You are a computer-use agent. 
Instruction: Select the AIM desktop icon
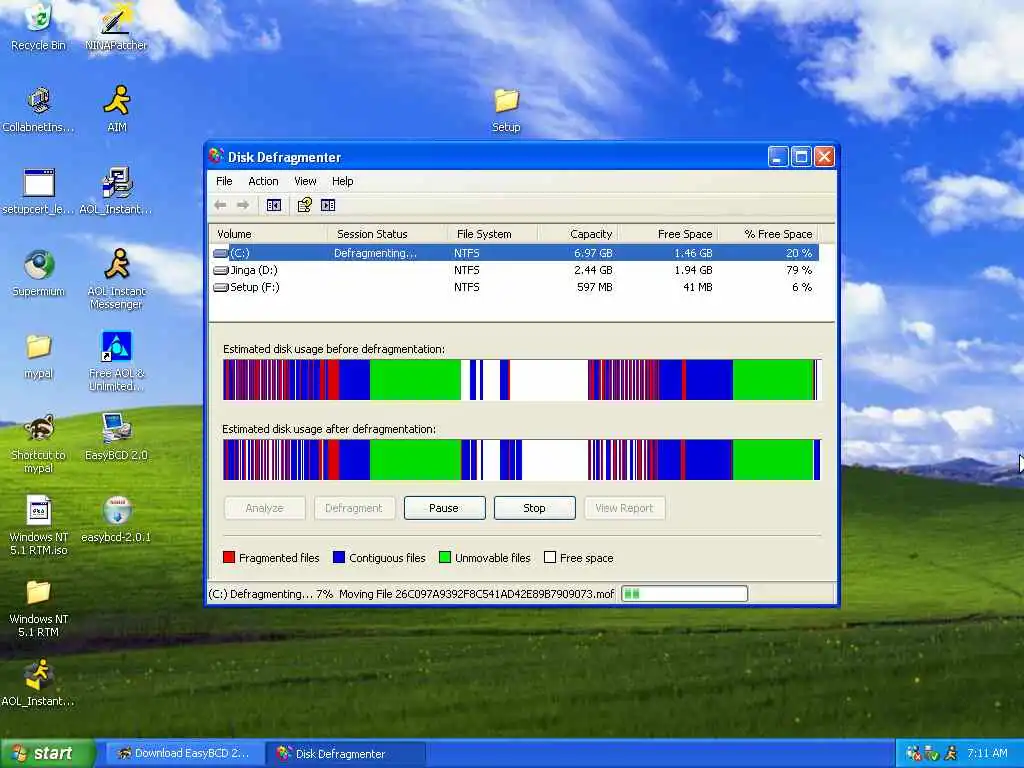pyautogui.click(x=117, y=108)
